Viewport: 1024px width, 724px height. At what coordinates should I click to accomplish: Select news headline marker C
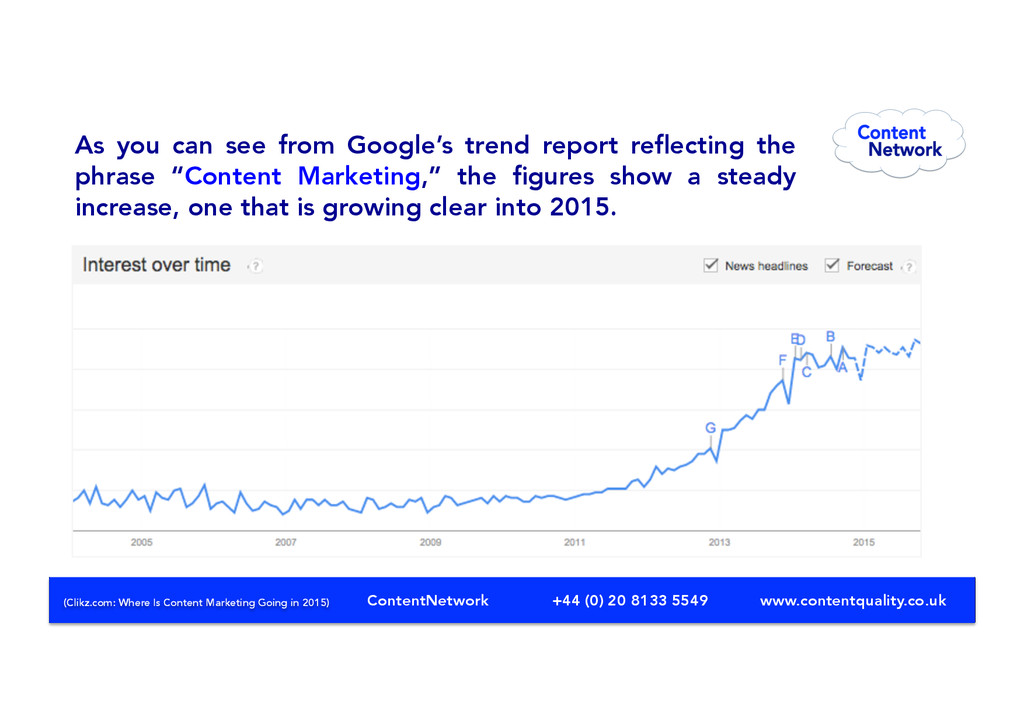[x=807, y=372]
